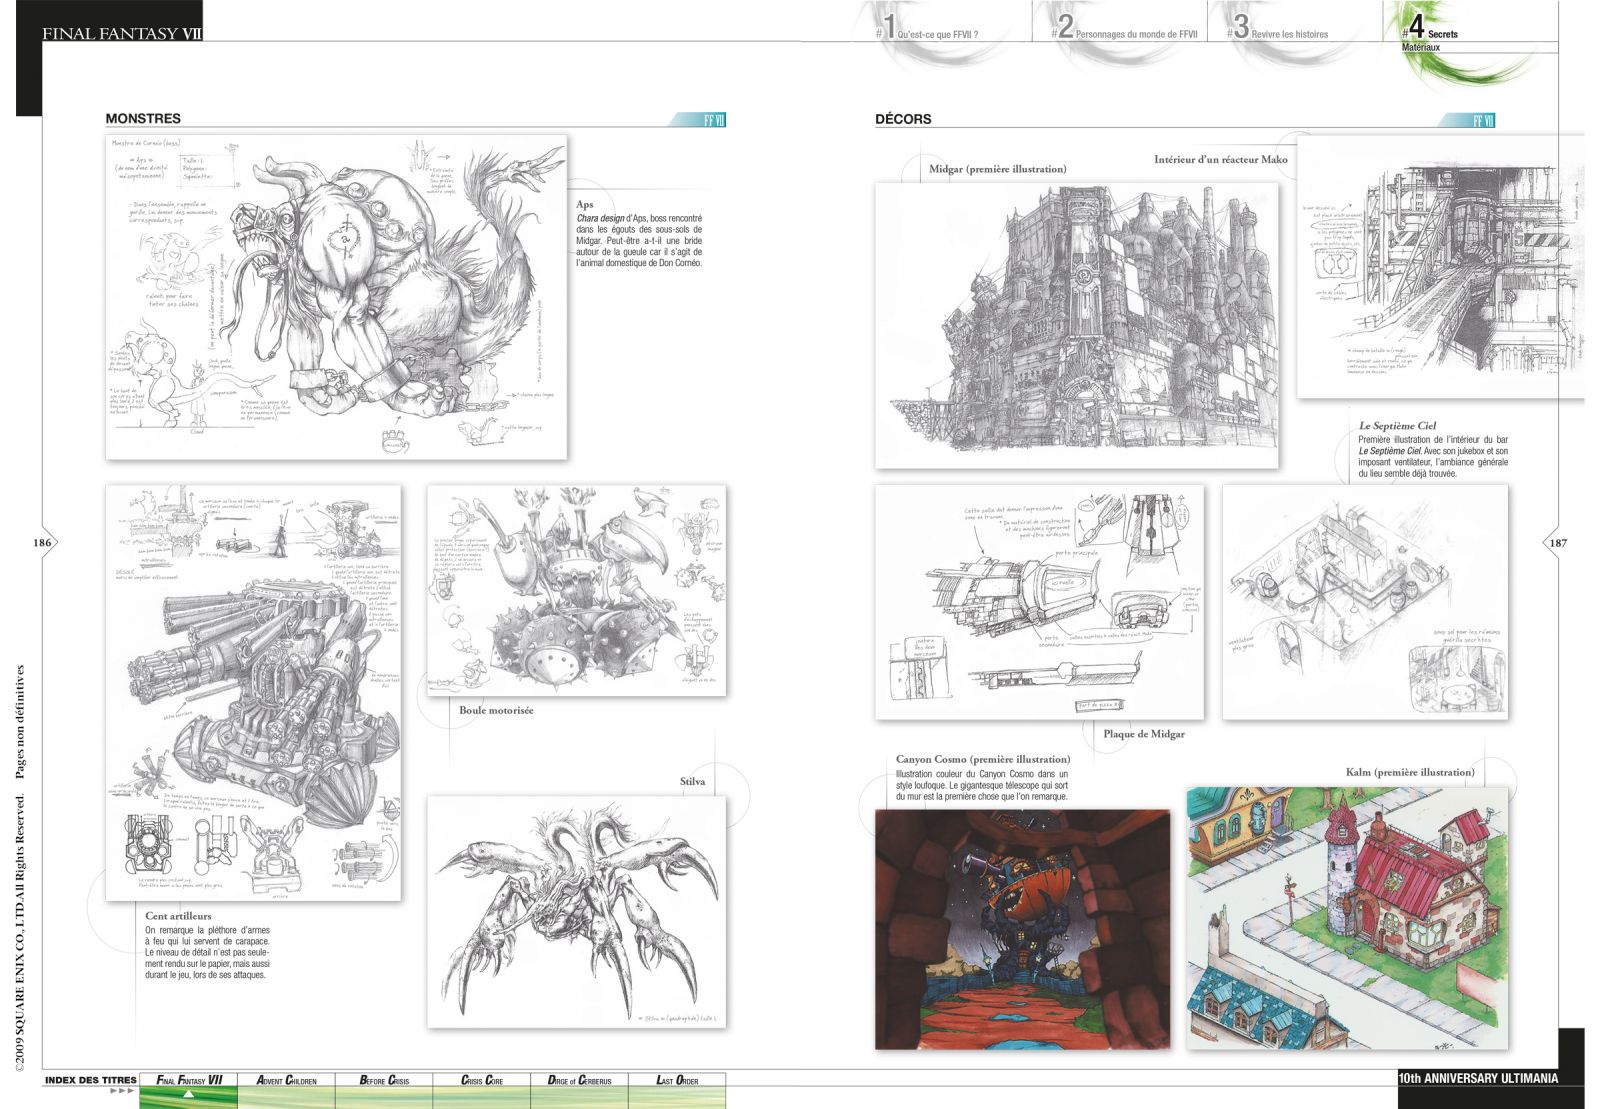Screen dimensions: 1600x1109
Task: Click the INDEX DES TITRES label
Action: (x=91, y=1080)
